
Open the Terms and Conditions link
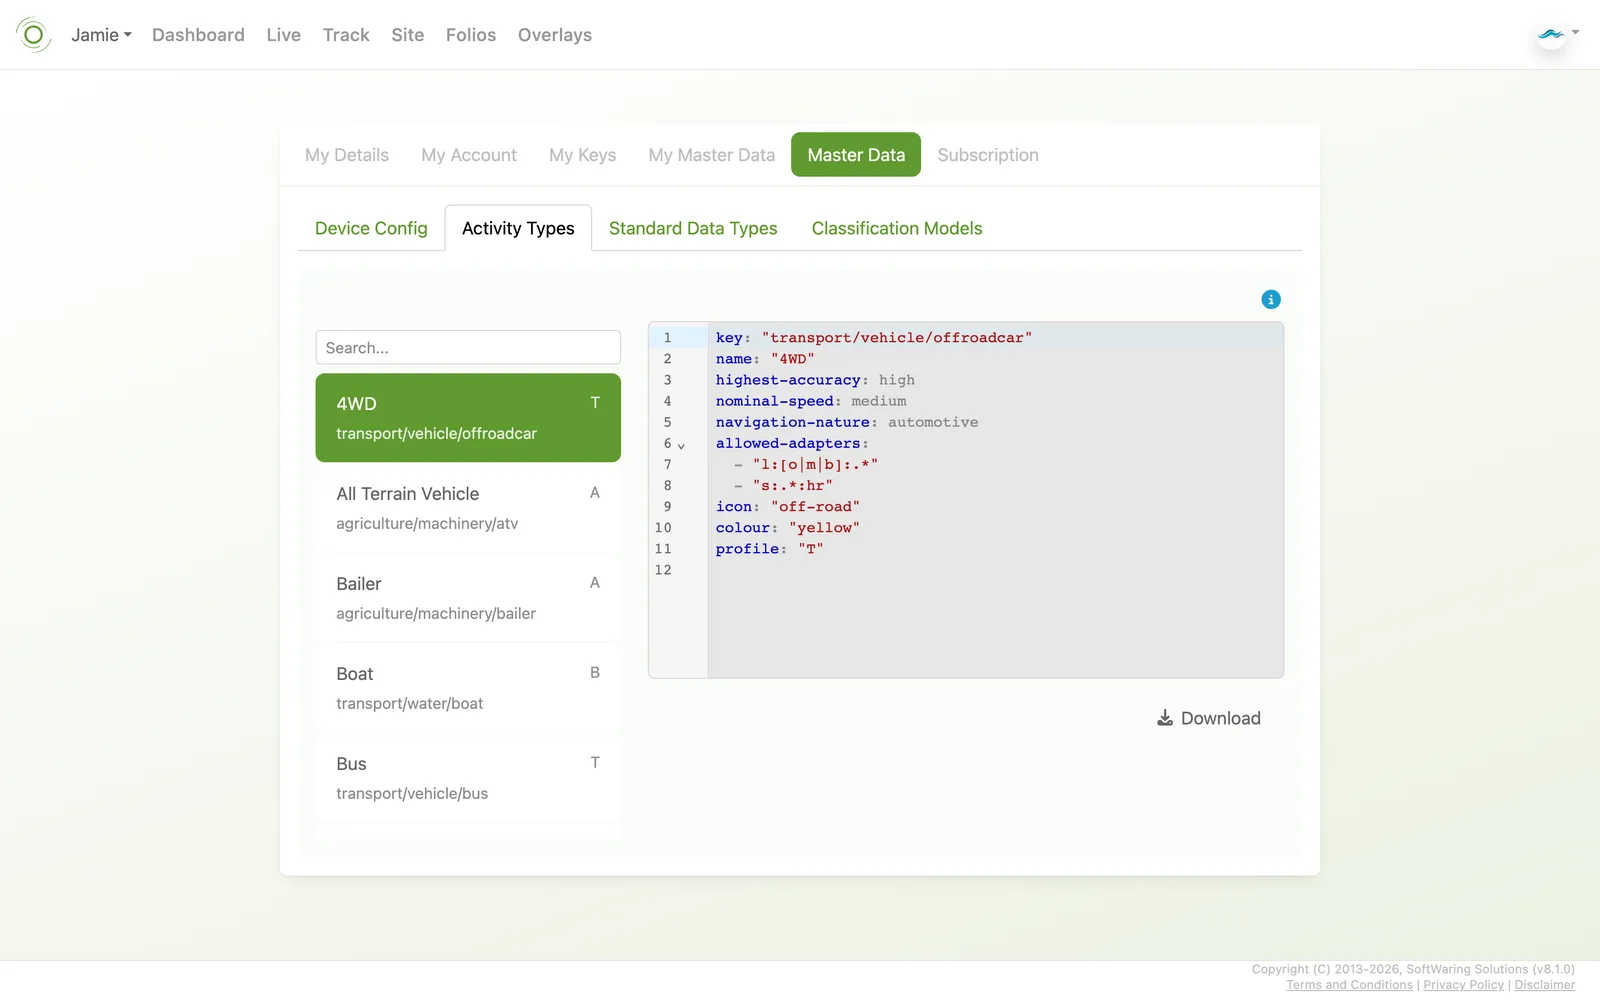tap(1349, 985)
